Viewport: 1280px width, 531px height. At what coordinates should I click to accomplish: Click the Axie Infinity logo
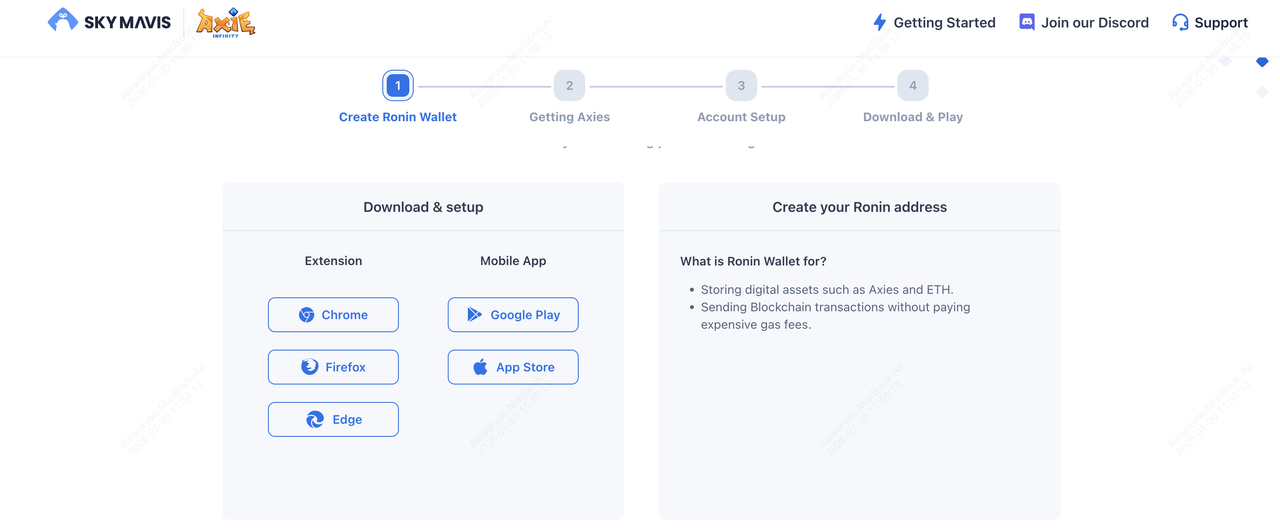tap(225, 22)
